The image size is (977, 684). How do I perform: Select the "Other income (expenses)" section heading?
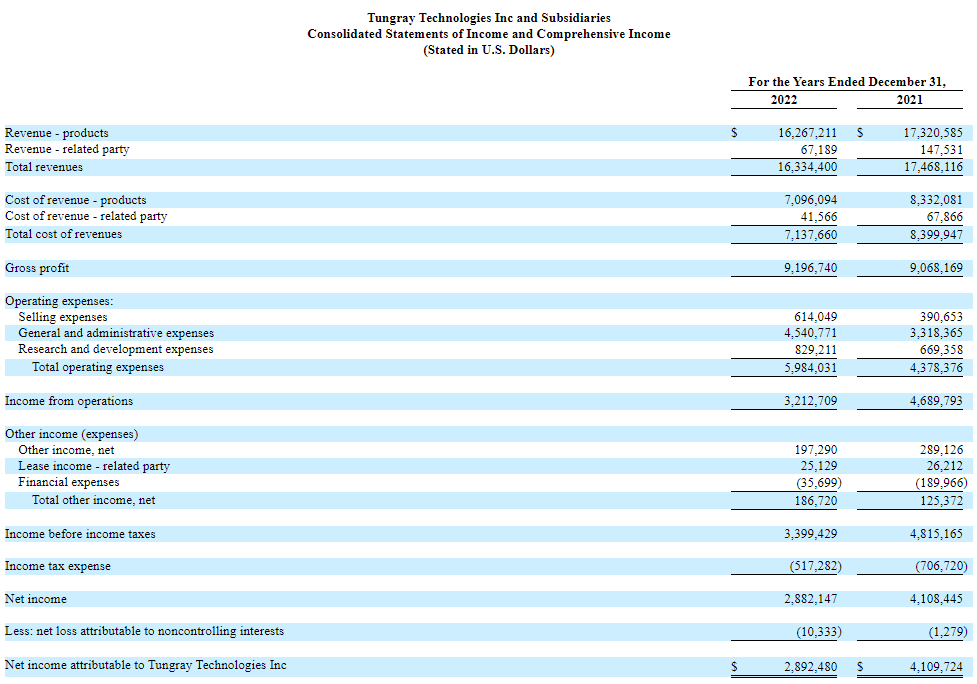point(72,434)
